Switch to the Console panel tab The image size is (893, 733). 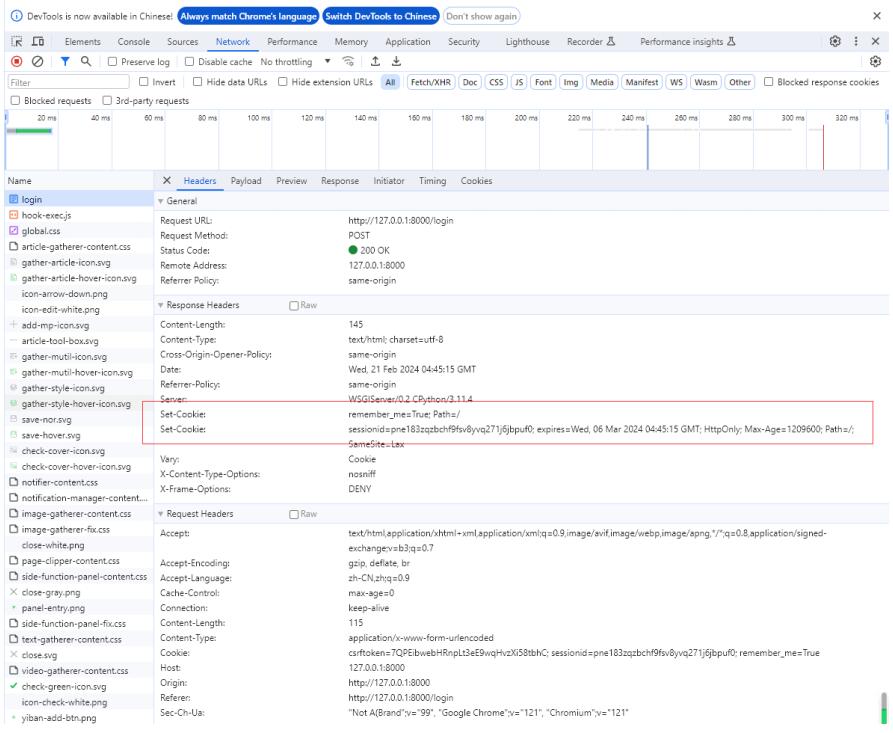coord(134,41)
